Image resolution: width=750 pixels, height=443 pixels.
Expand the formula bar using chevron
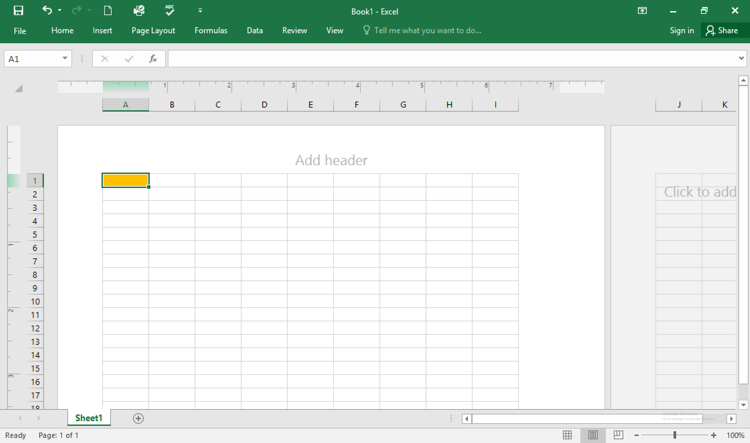coord(741,59)
